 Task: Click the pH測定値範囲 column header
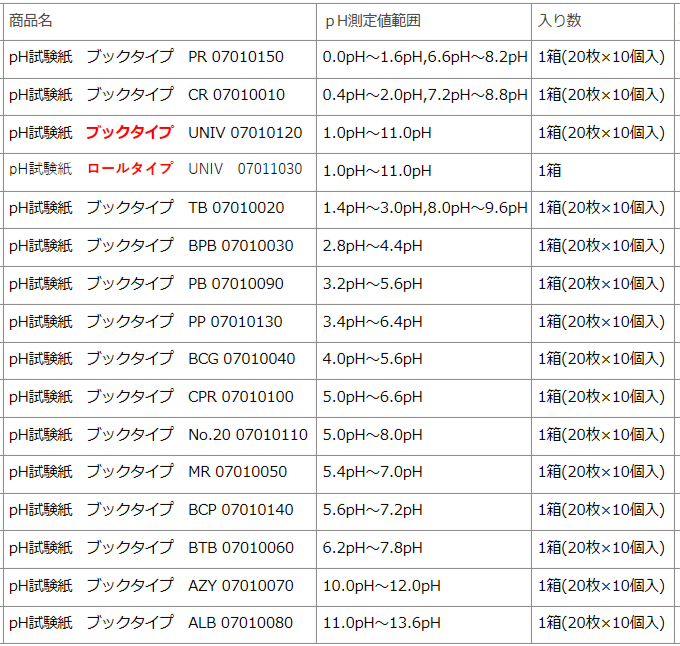click(x=373, y=20)
